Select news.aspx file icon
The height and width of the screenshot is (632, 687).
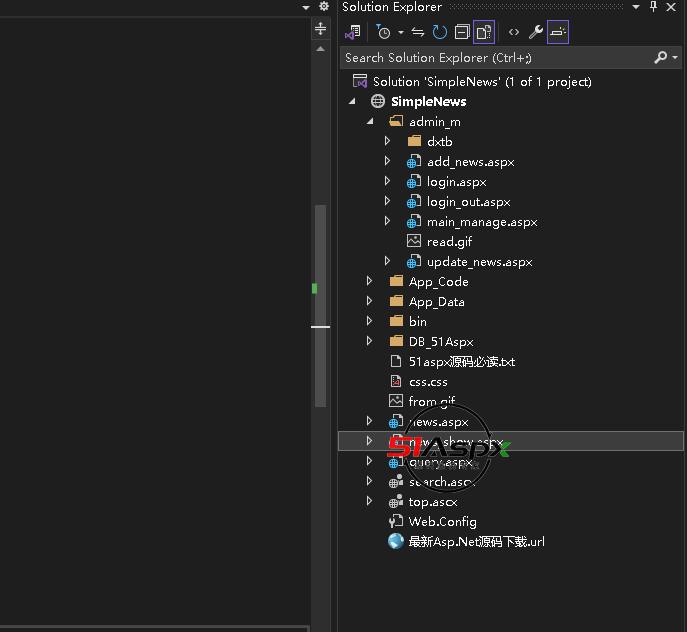coord(396,422)
